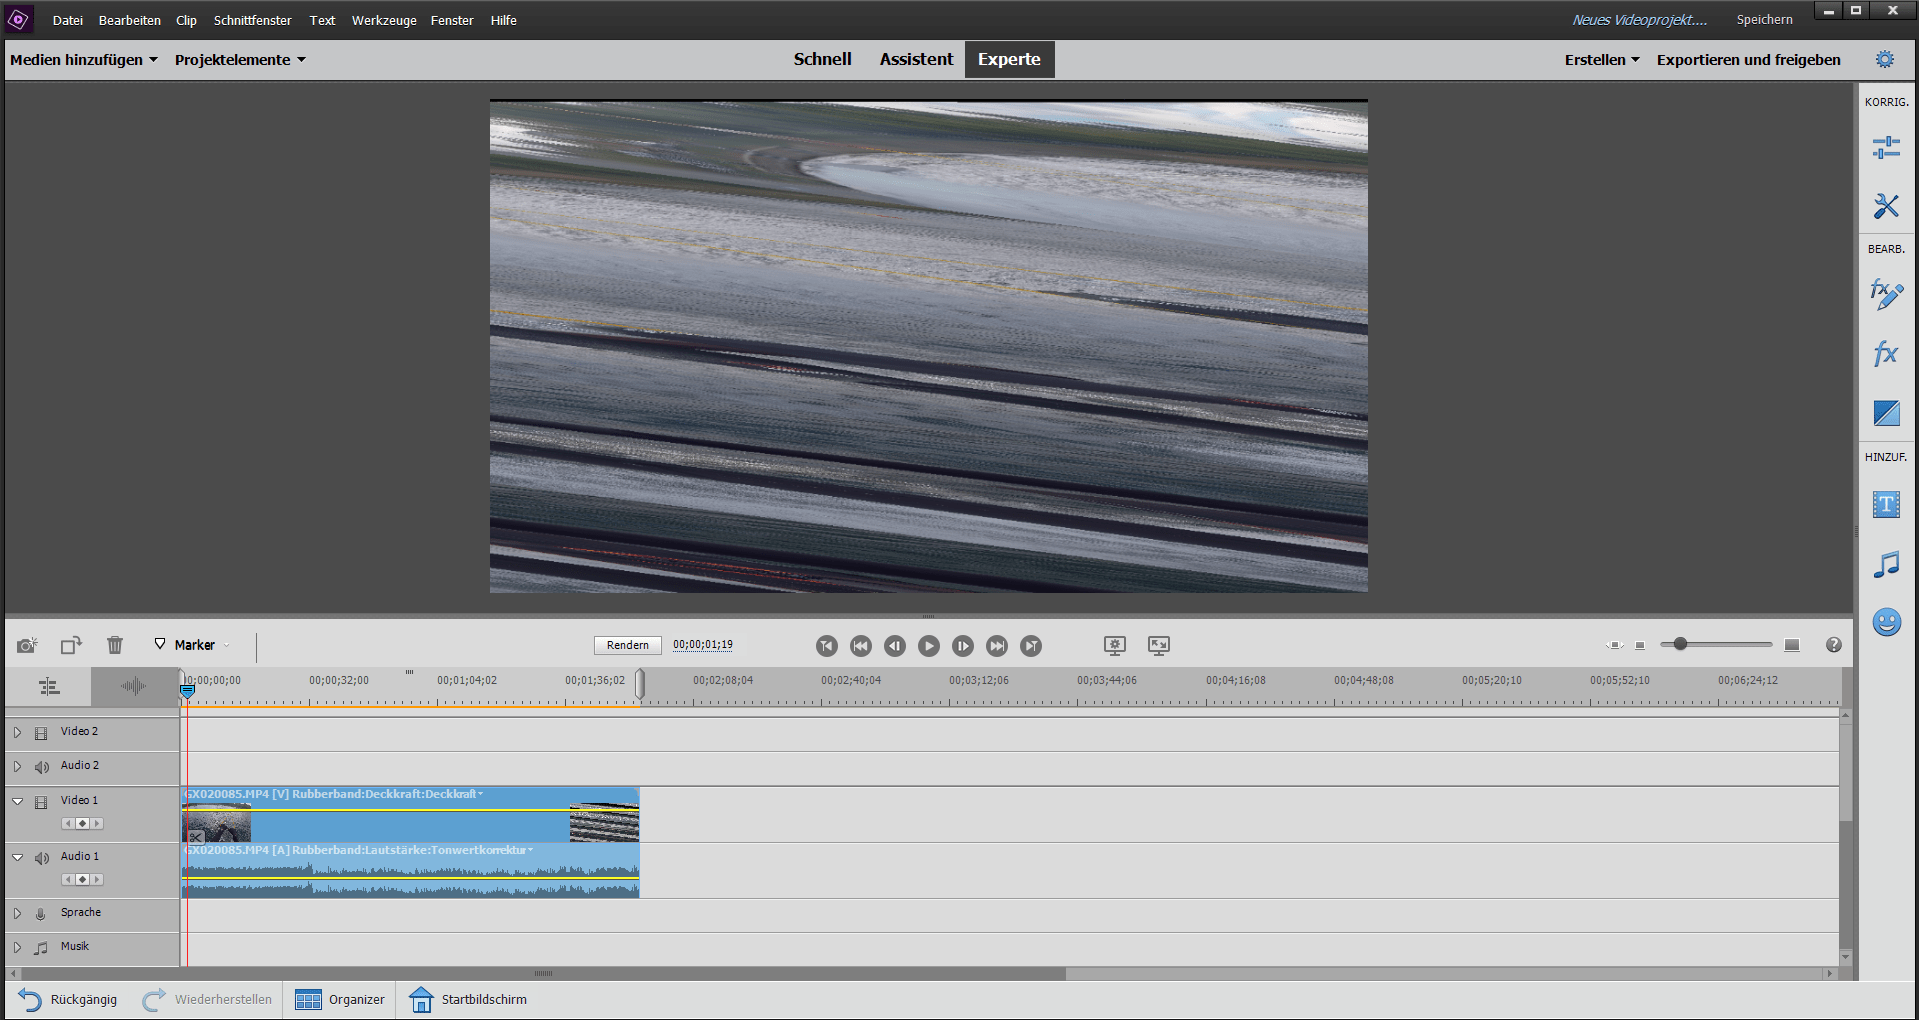Open the Tools panel via wrench icon
This screenshot has height=1020, width=1919.
[x=1886, y=206]
